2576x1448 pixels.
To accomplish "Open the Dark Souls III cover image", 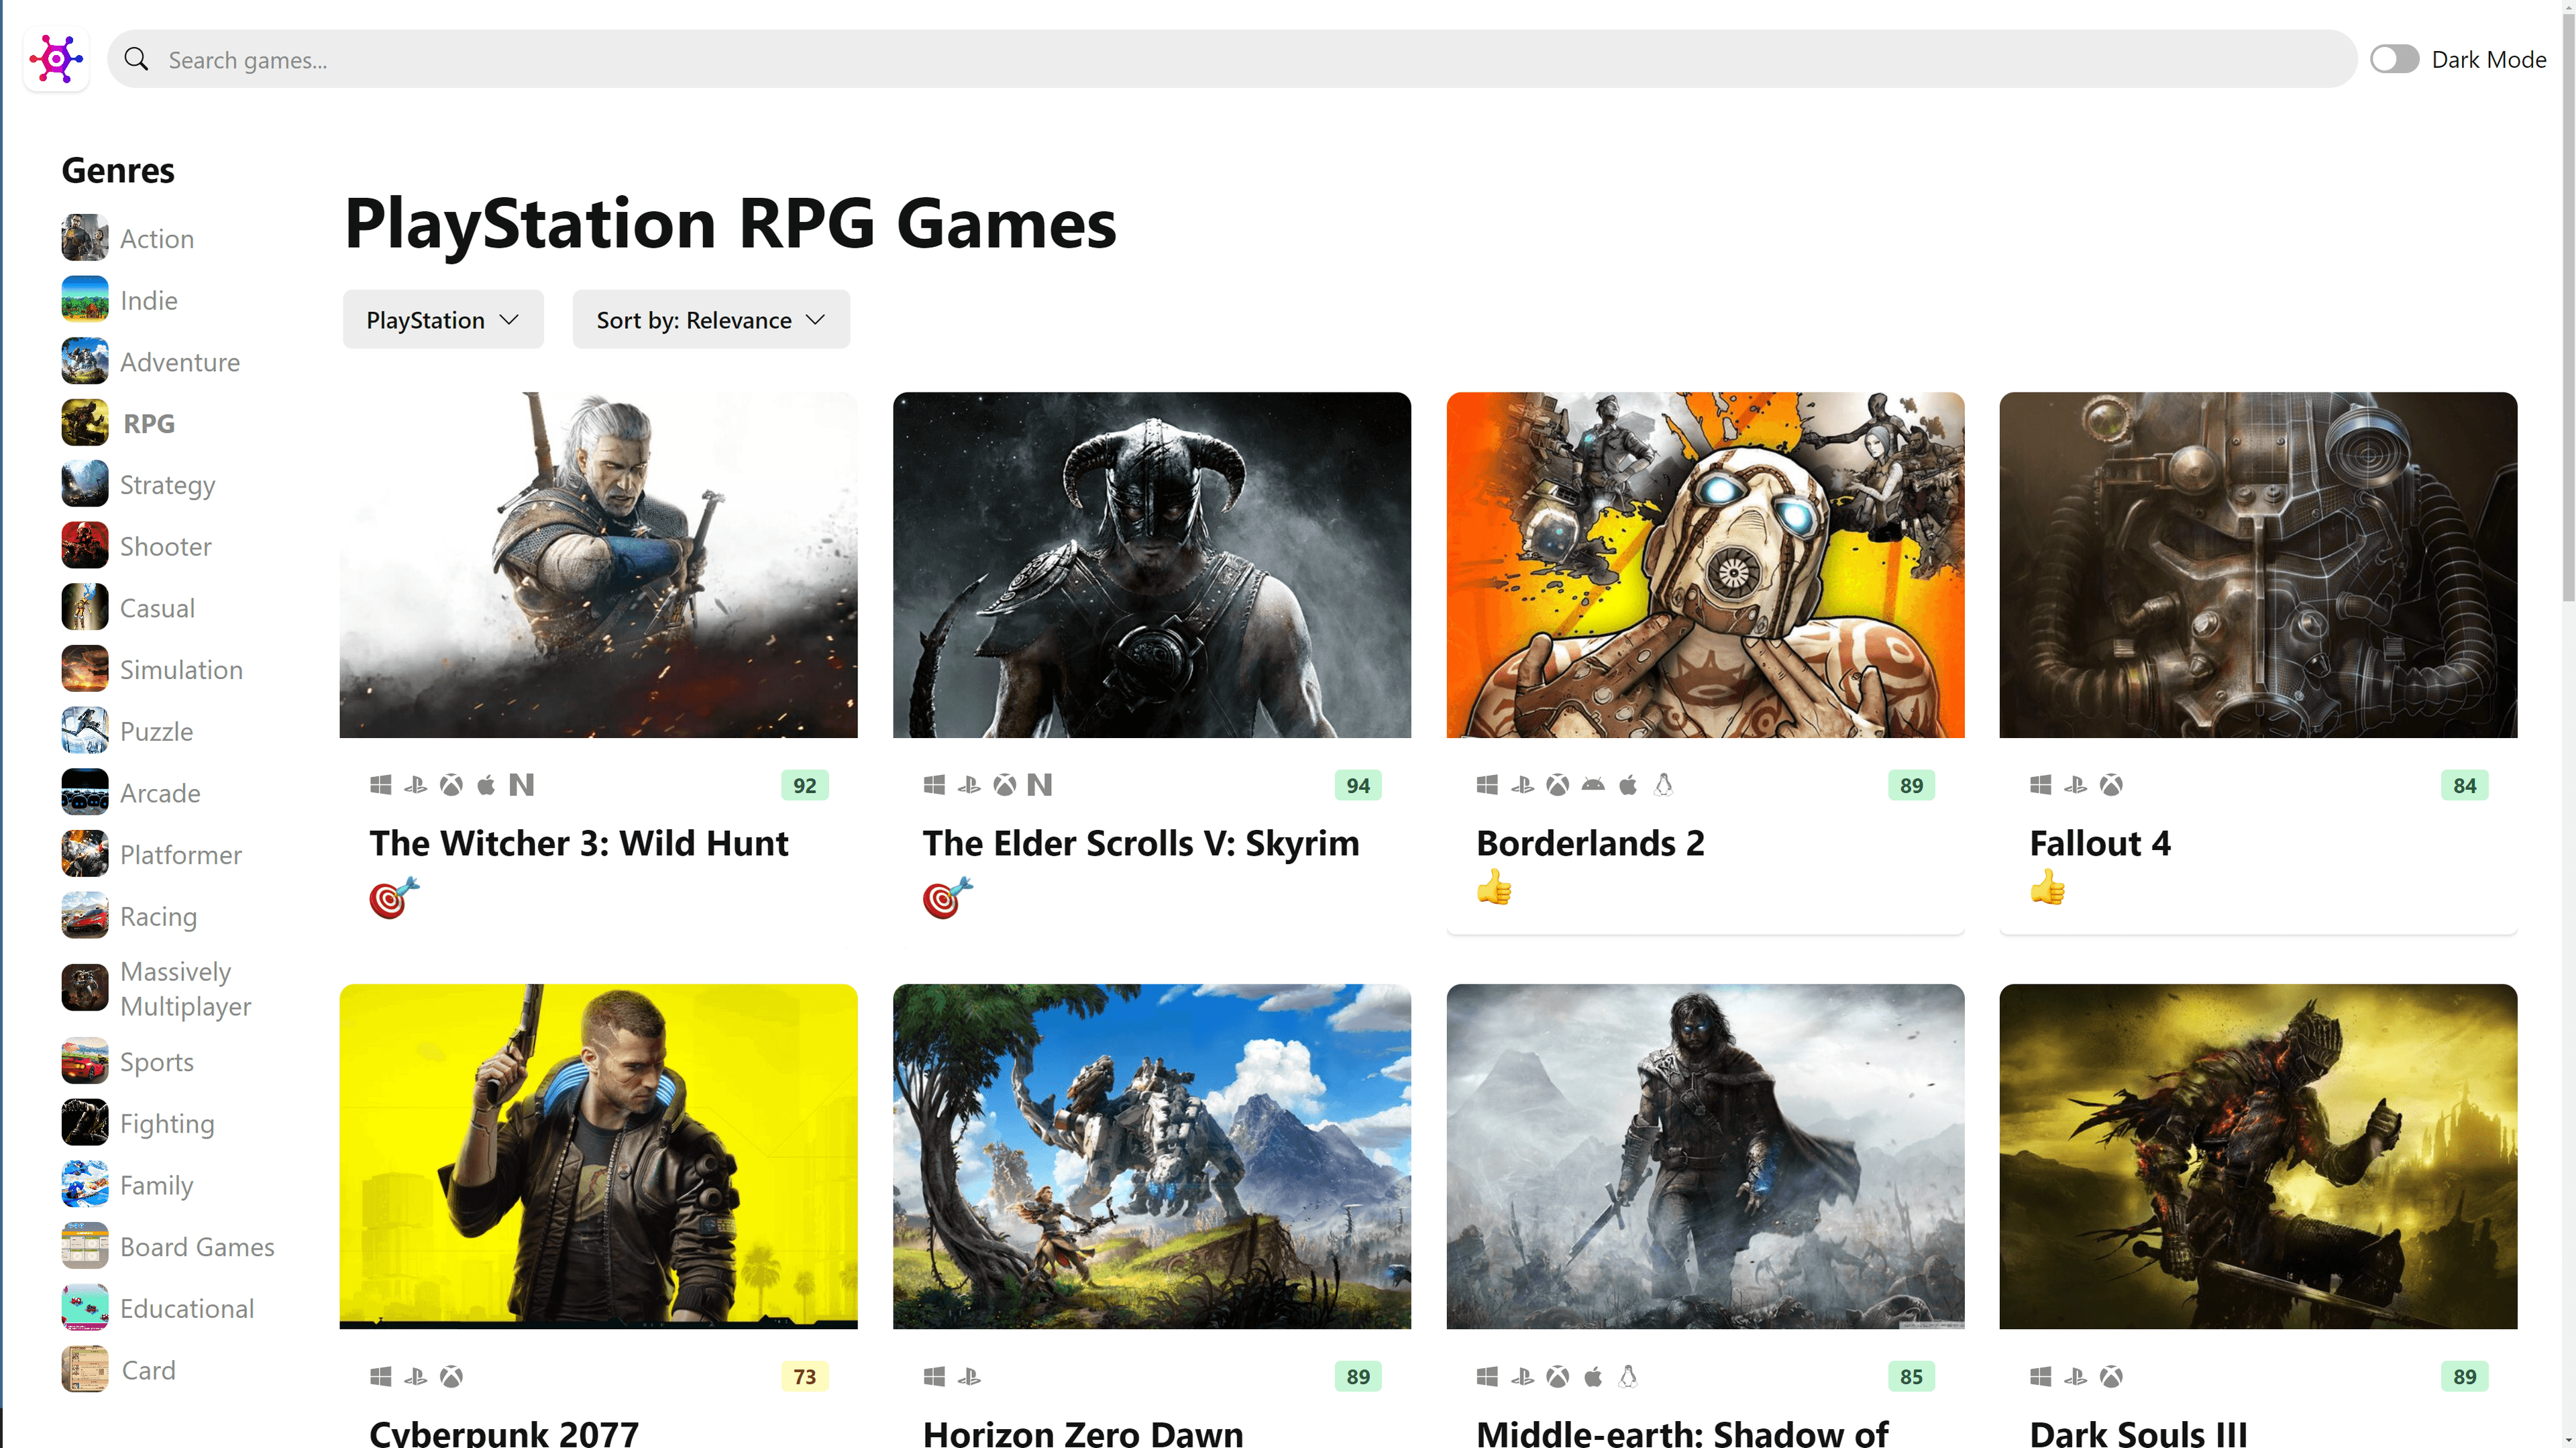I will point(2258,1156).
